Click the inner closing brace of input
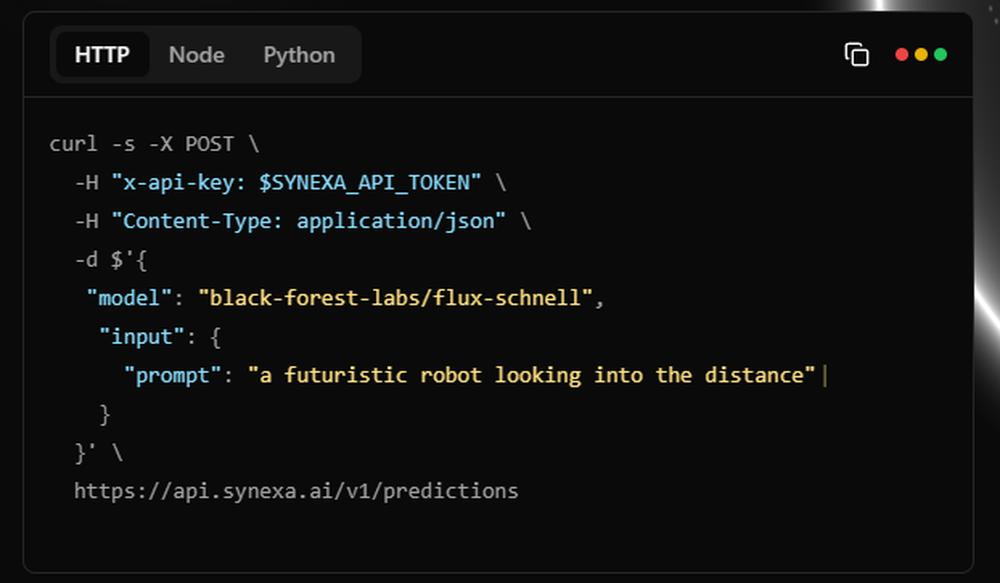This screenshot has width=1000, height=583. [105, 414]
